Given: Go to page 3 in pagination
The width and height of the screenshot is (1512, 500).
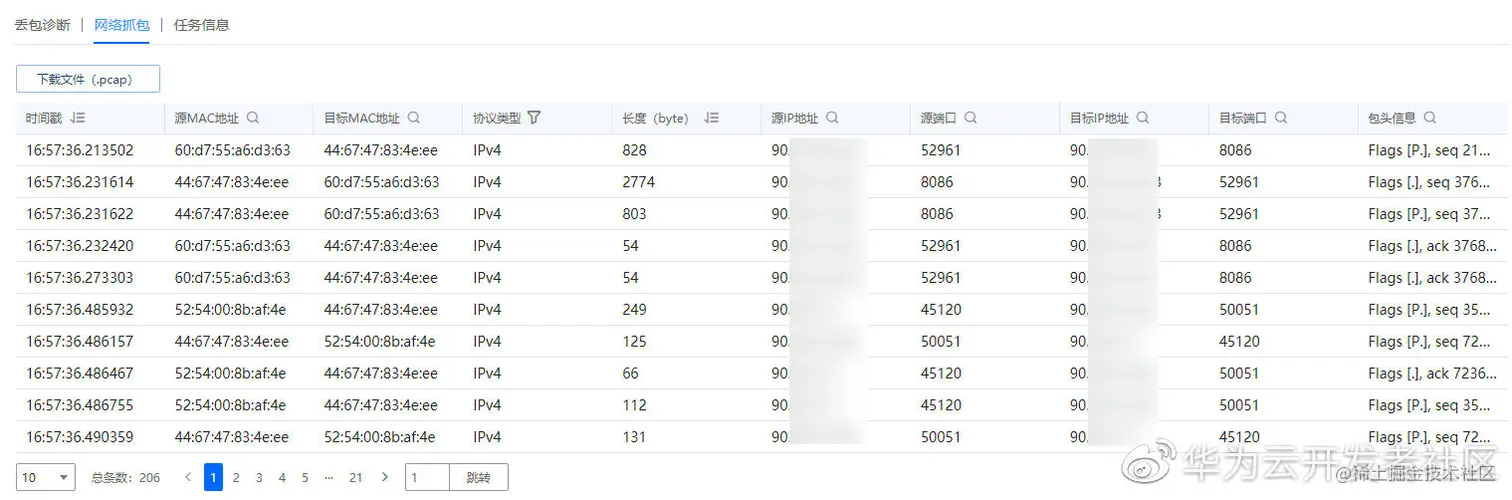Looking at the screenshot, I should (259, 478).
